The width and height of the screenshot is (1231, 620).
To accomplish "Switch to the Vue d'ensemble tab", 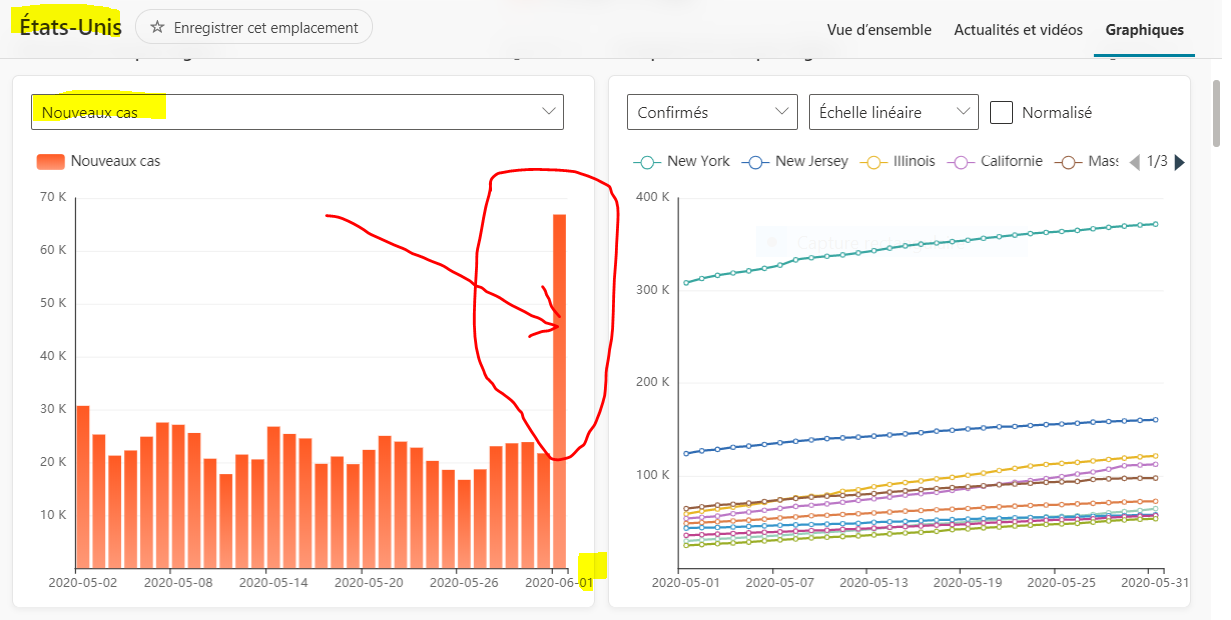I will point(879,29).
